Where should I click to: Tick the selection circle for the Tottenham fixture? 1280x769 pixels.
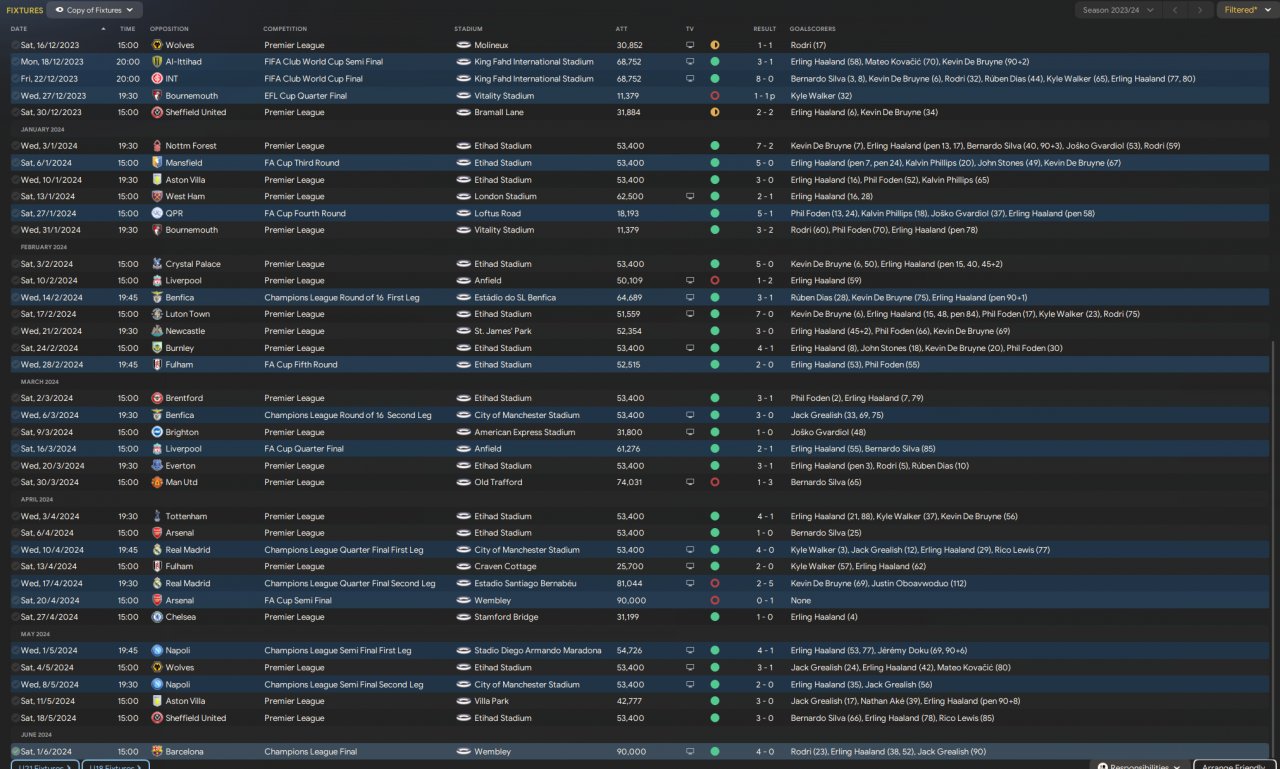point(15,516)
